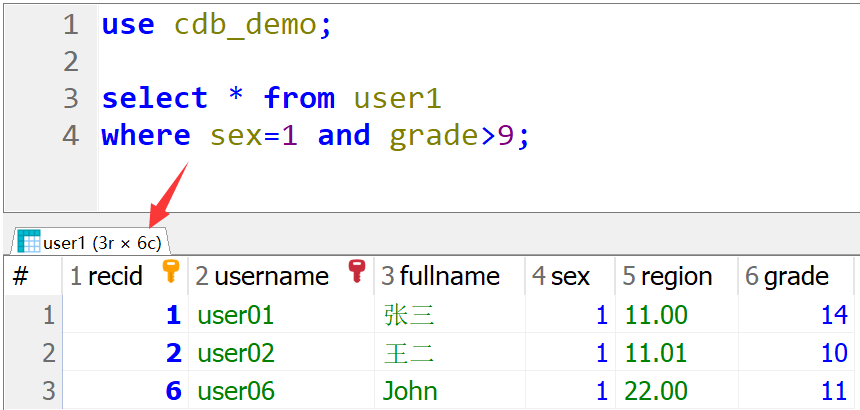Click the grade cell showing 14
The height and width of the screenshot is (410, 860).
(x=833, y=316)
